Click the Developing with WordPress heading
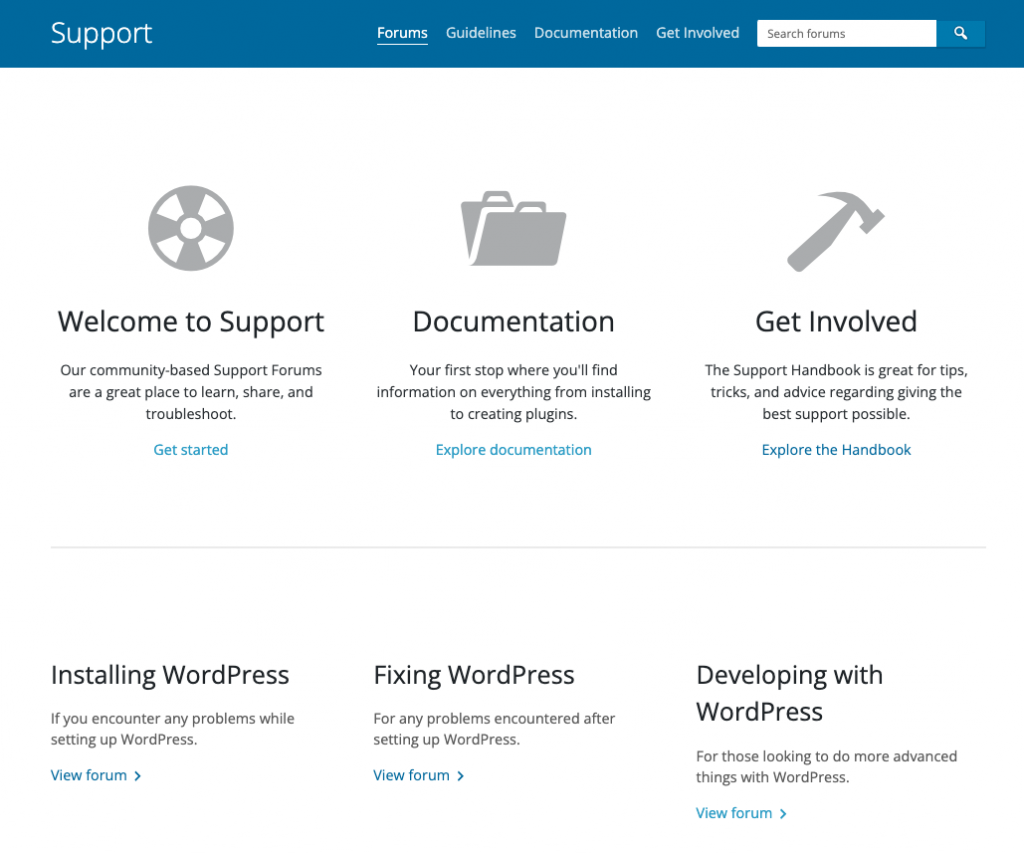The width and height of the screenshot is (1024, 854). (x=790, y=693)
